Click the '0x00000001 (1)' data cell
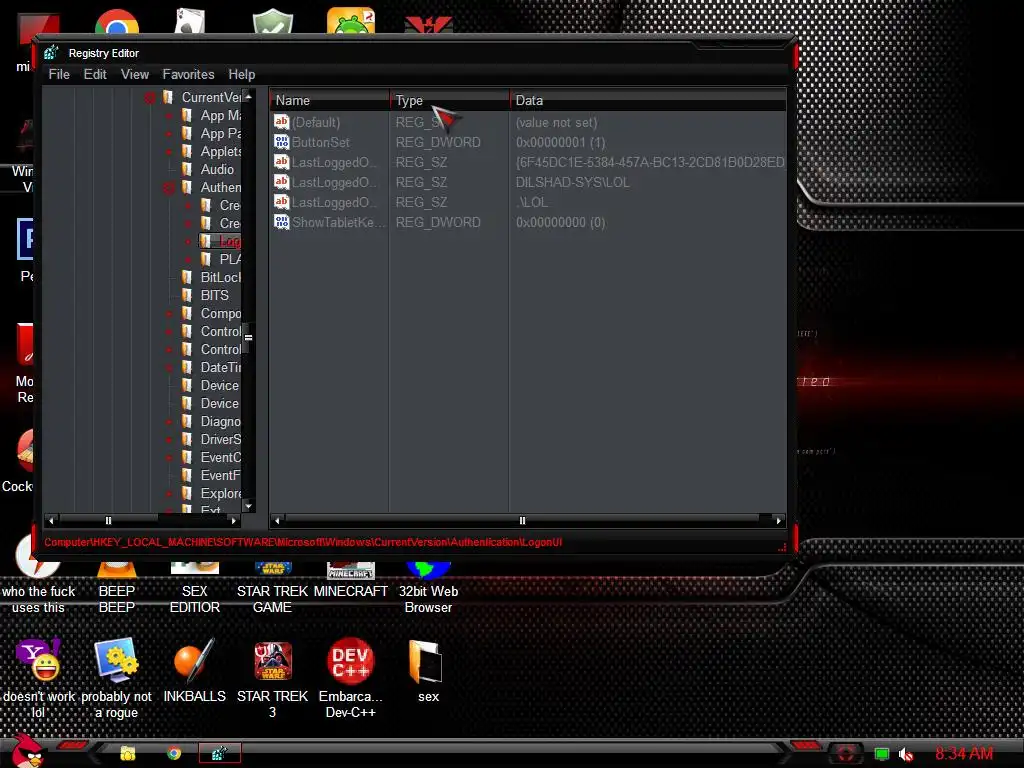 [x=560, y=142]
